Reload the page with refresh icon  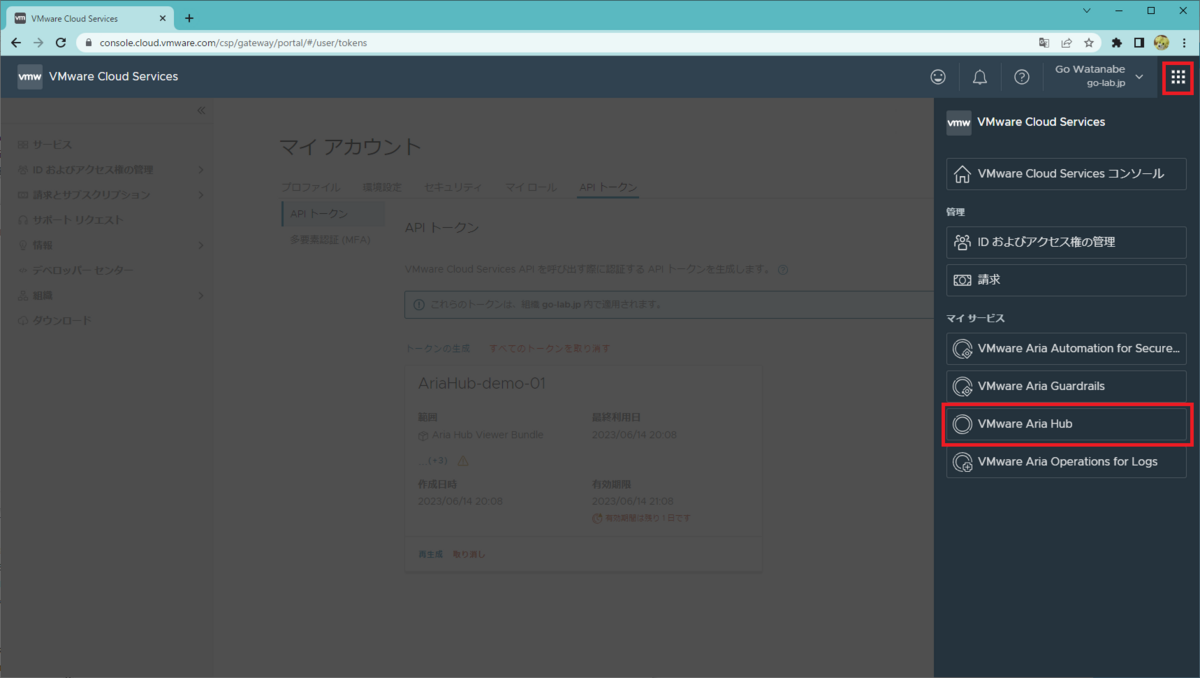61,43
